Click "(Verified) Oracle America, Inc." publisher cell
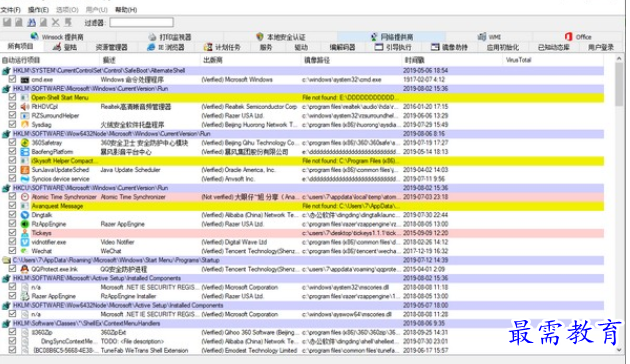The height and width of the screenshot is (364, 630). pos(238,170)
